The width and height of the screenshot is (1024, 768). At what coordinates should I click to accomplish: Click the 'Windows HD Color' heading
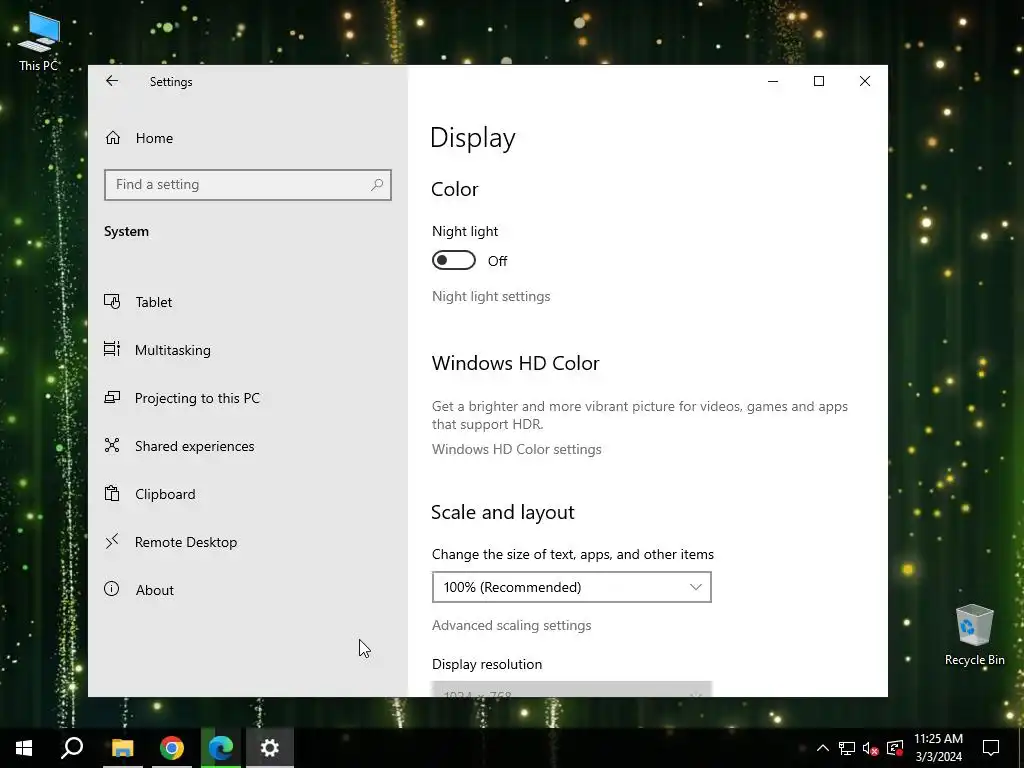tap(515, 363)
